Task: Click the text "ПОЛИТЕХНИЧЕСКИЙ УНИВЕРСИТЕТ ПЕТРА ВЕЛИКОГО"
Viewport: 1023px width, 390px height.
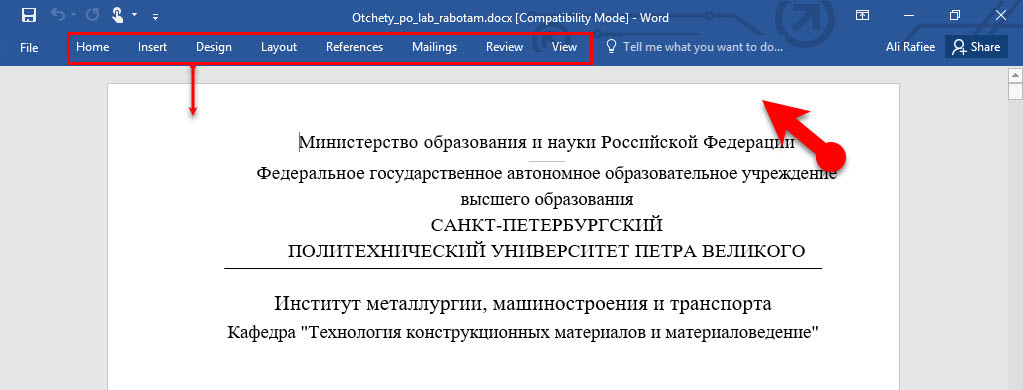Action: (547, 251)
